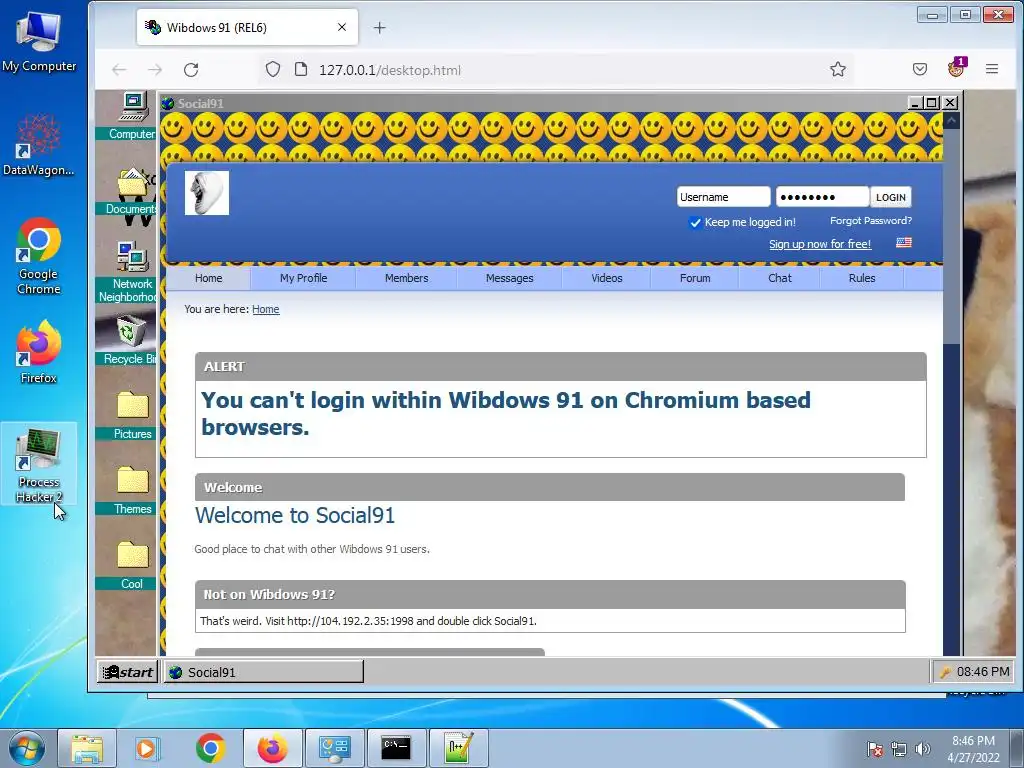Open a new Firefox tab with plus
The height and width of the screenshot is (768, 1024).
[x=379, y=27]
